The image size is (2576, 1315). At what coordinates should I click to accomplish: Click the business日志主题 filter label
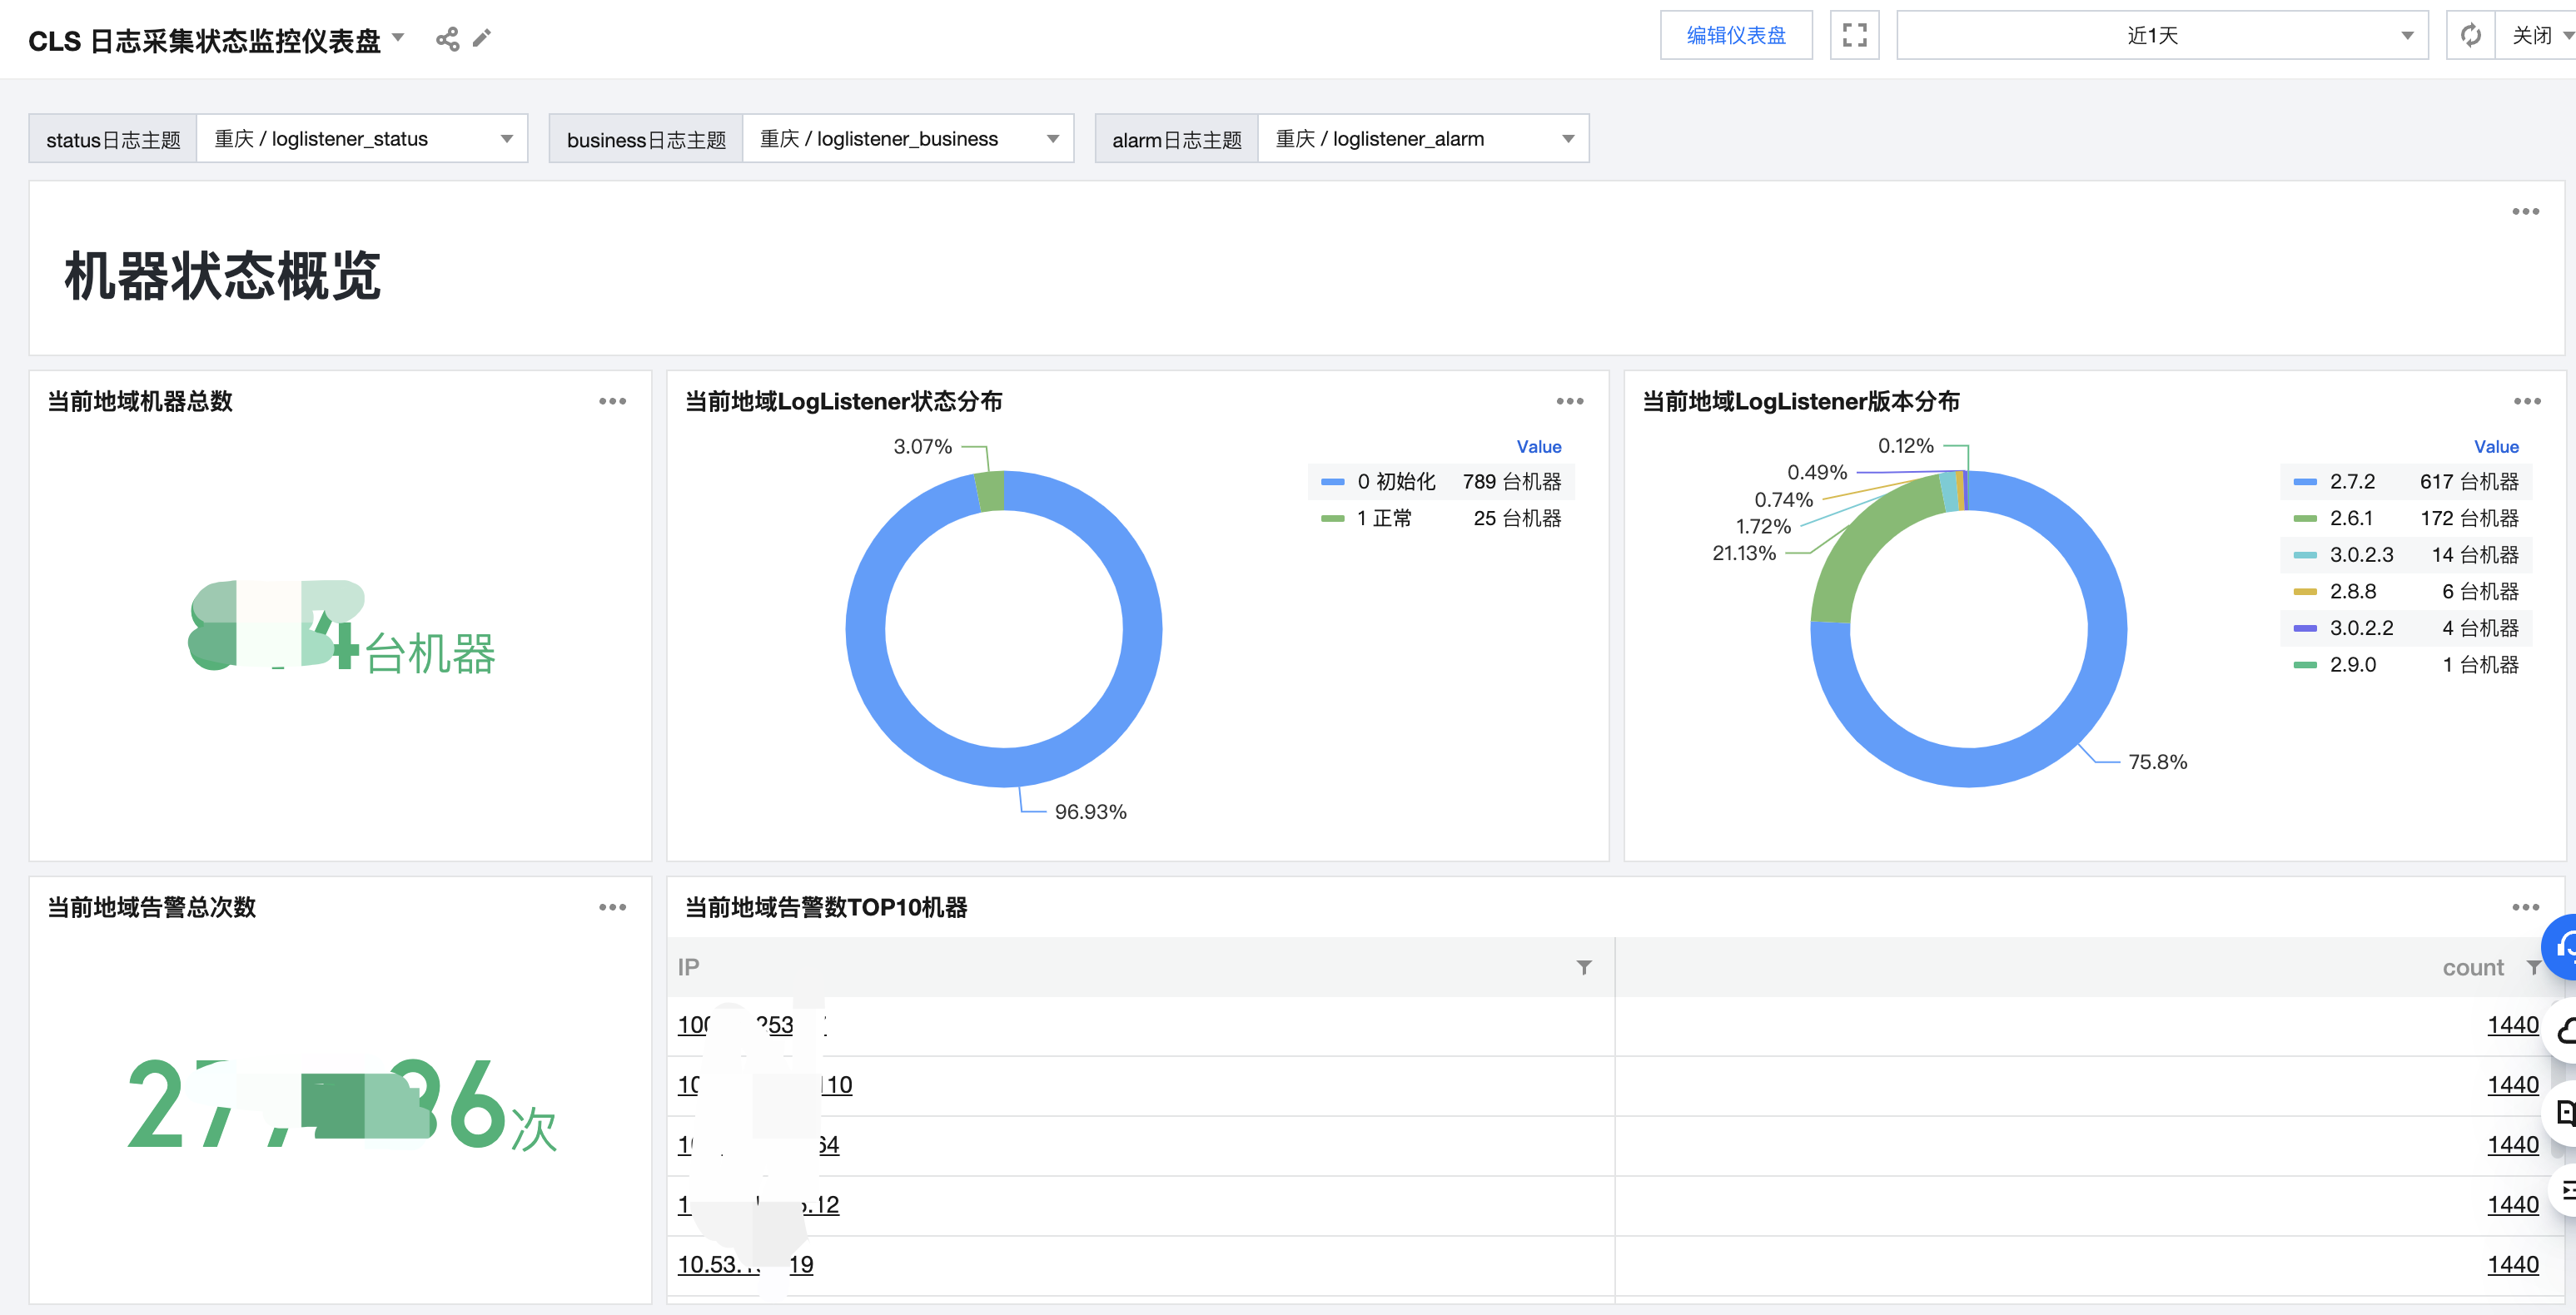(646, 140)
